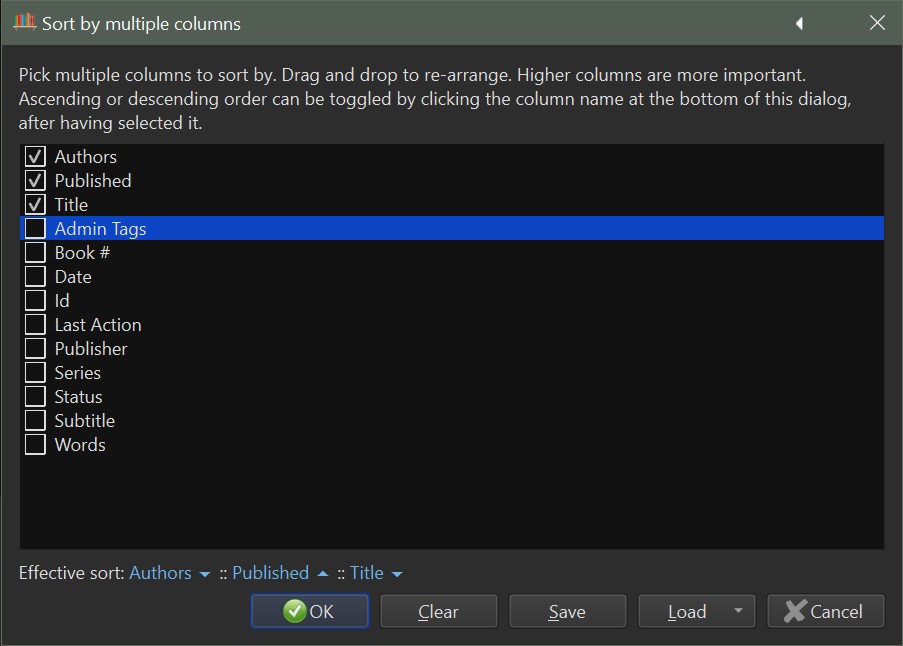Open the Load button dropdown arrow

tap(737, 611)
